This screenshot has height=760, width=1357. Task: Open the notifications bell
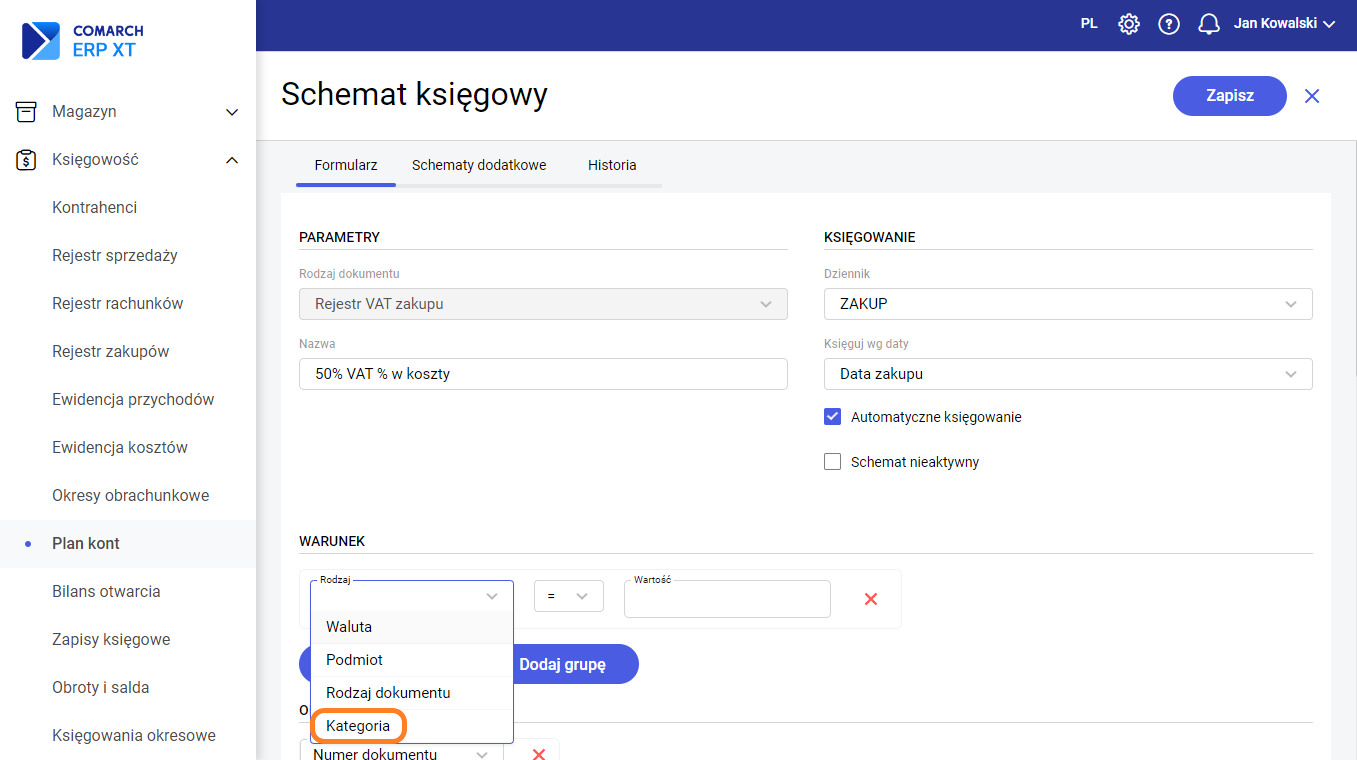1209,24
